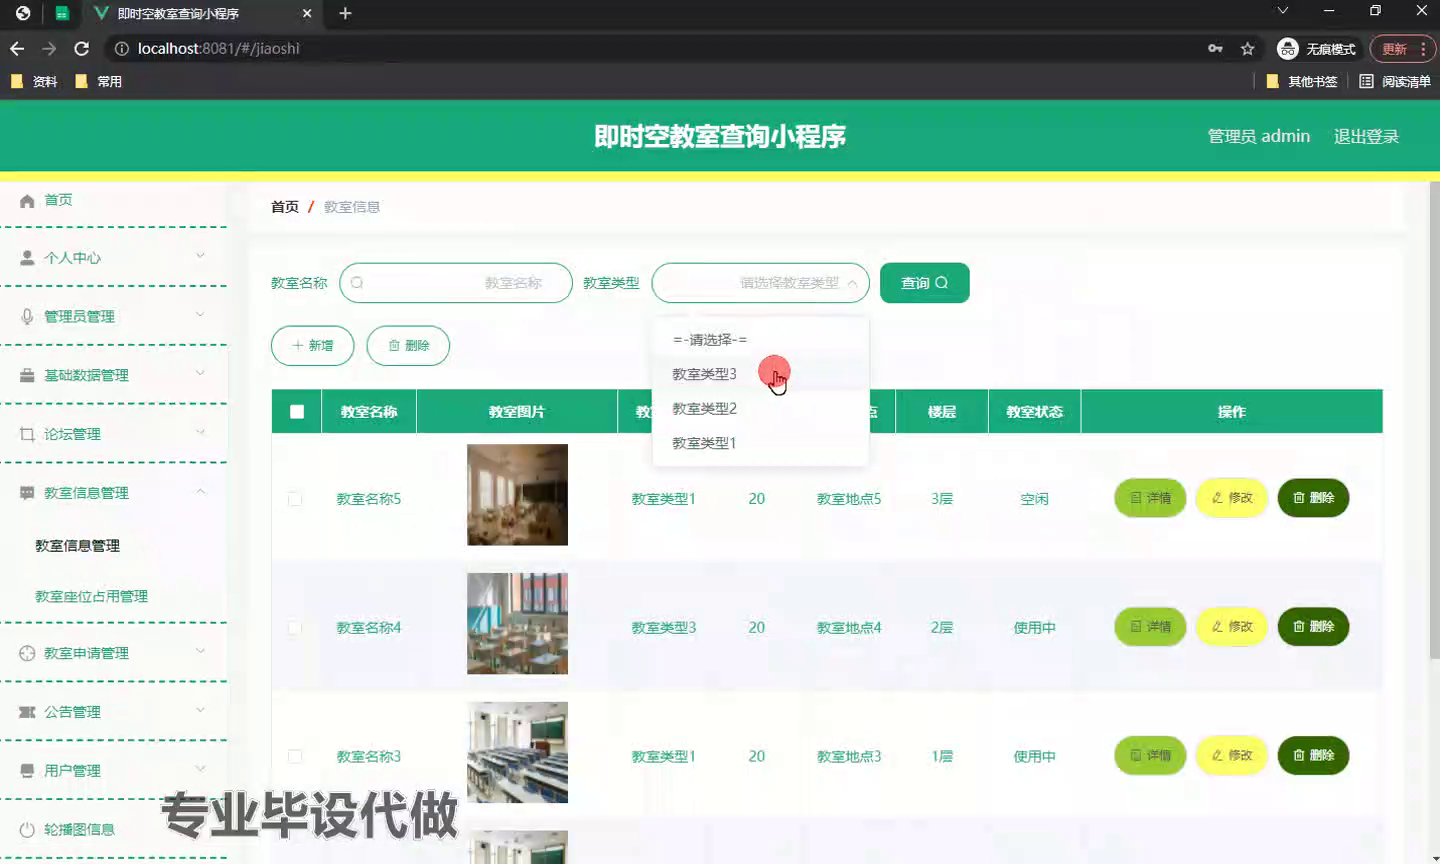
Task: Click 删除 for 教室名称4 row
Action: click(x=1313, y=627)
